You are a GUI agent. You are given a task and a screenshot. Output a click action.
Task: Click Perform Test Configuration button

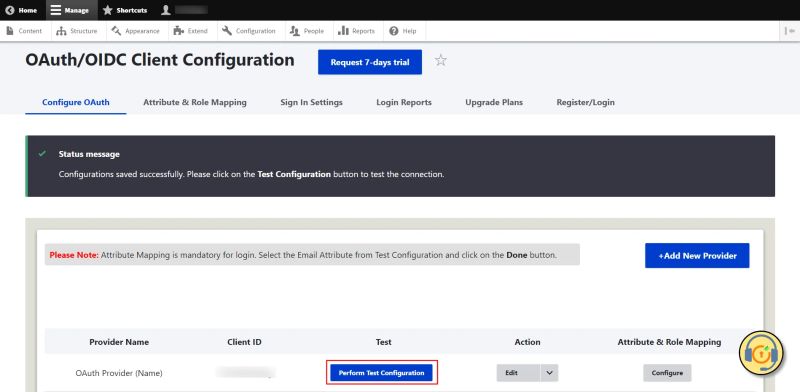[x=382, y=373]
